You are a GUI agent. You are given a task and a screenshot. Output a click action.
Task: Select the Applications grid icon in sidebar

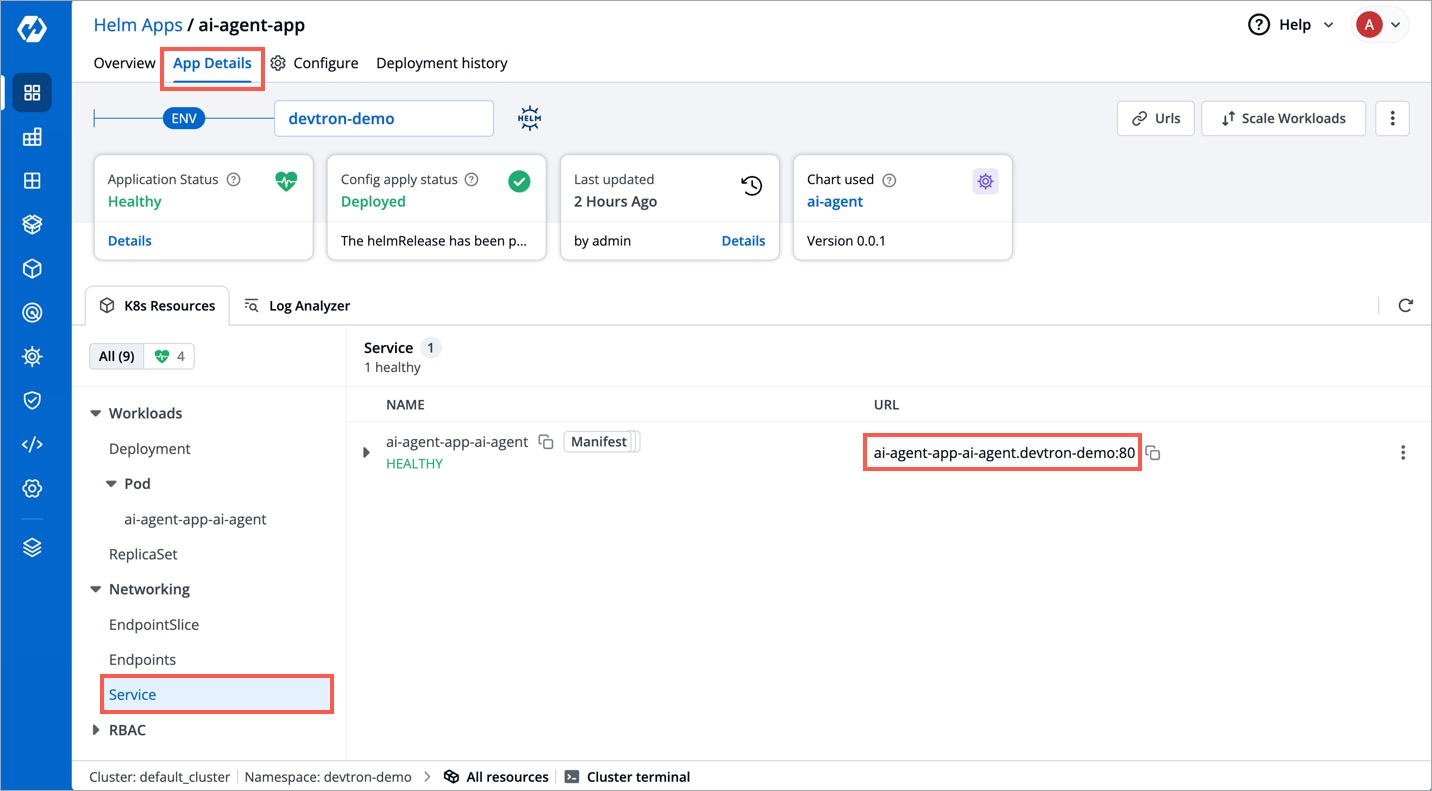pyautogui.click(x=32, y=92)
